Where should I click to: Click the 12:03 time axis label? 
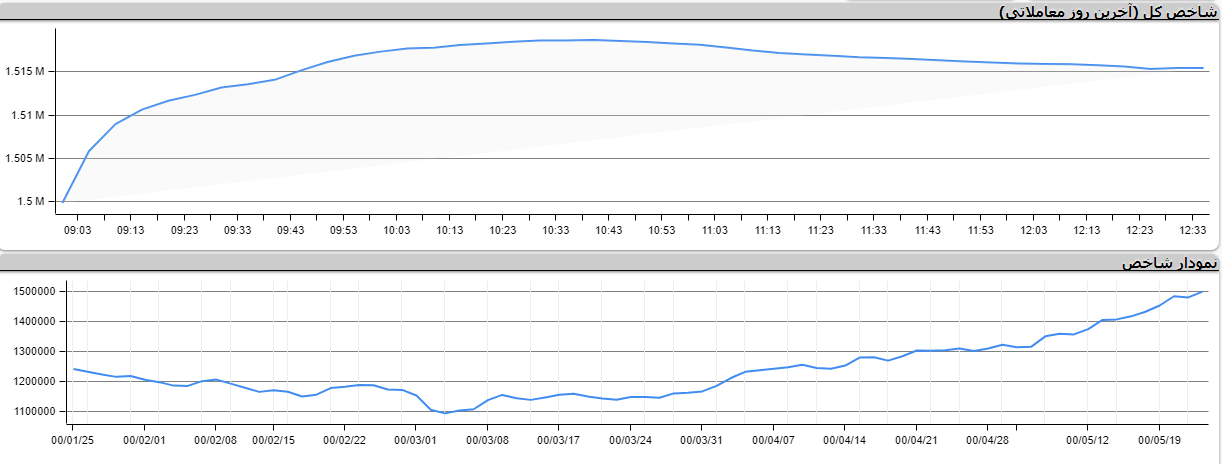pyautogui.click(x=1033, y=231)
